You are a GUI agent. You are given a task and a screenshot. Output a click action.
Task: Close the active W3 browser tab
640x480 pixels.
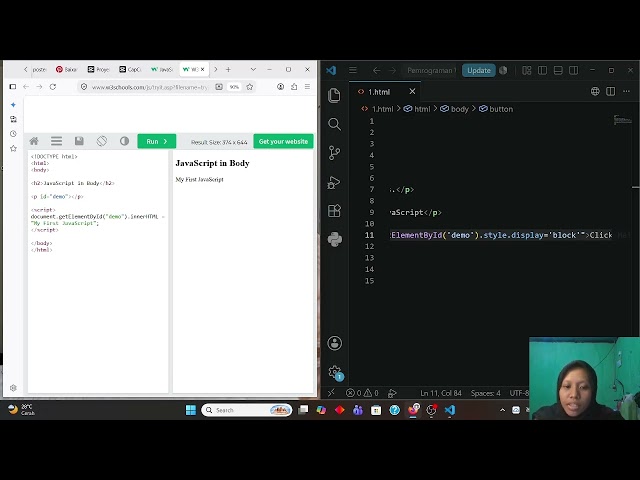point(202,69)
